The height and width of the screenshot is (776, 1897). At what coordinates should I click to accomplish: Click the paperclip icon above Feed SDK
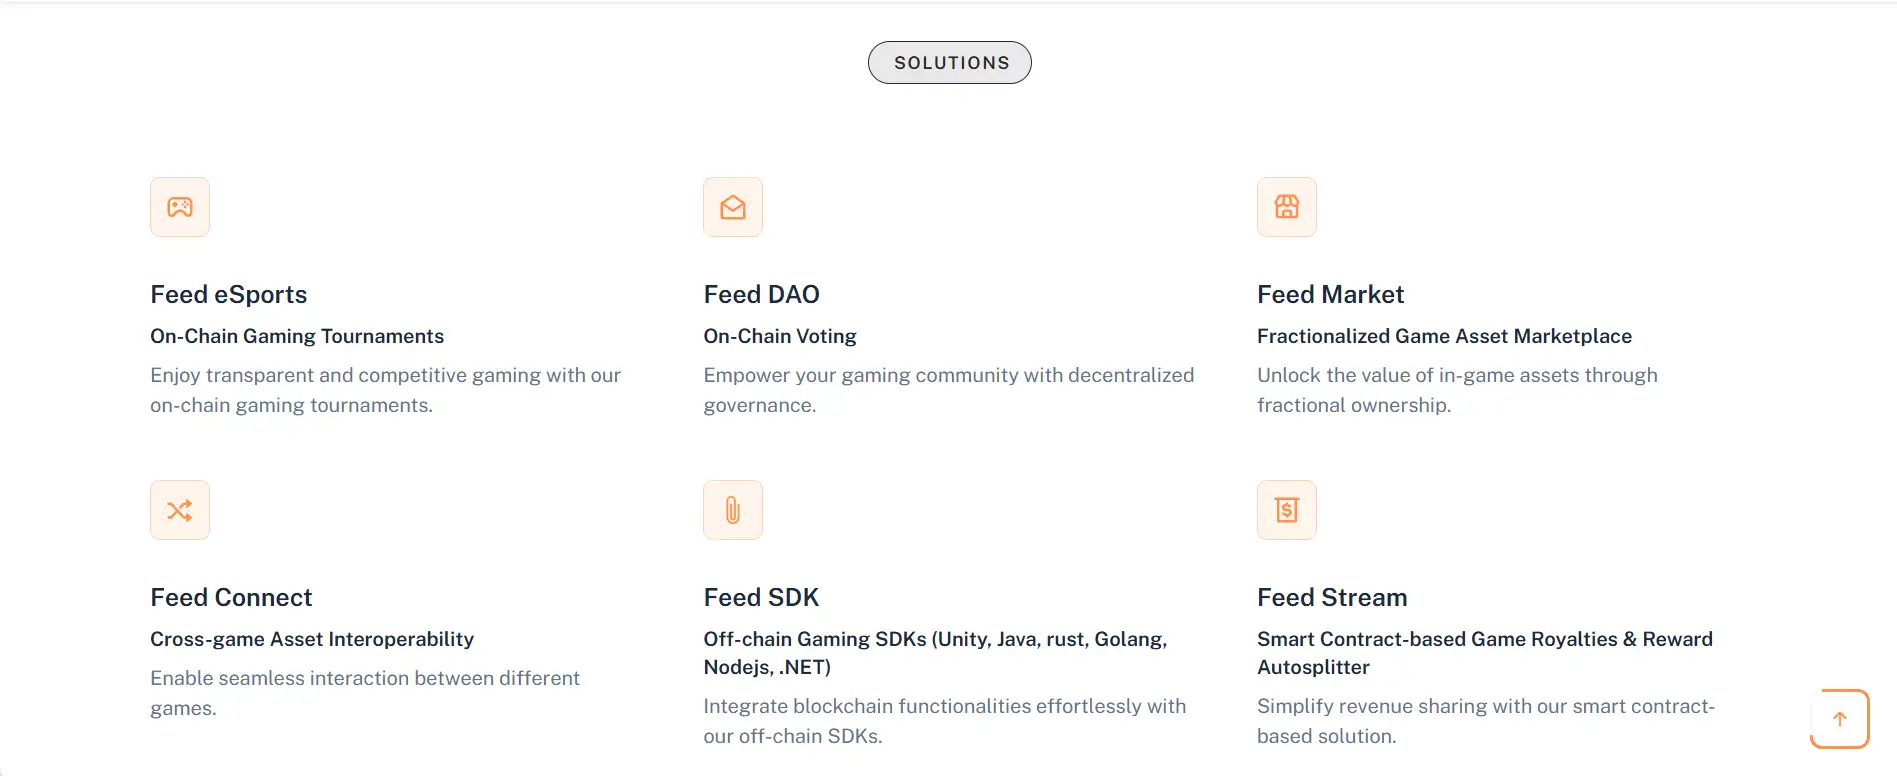point(733,510)
